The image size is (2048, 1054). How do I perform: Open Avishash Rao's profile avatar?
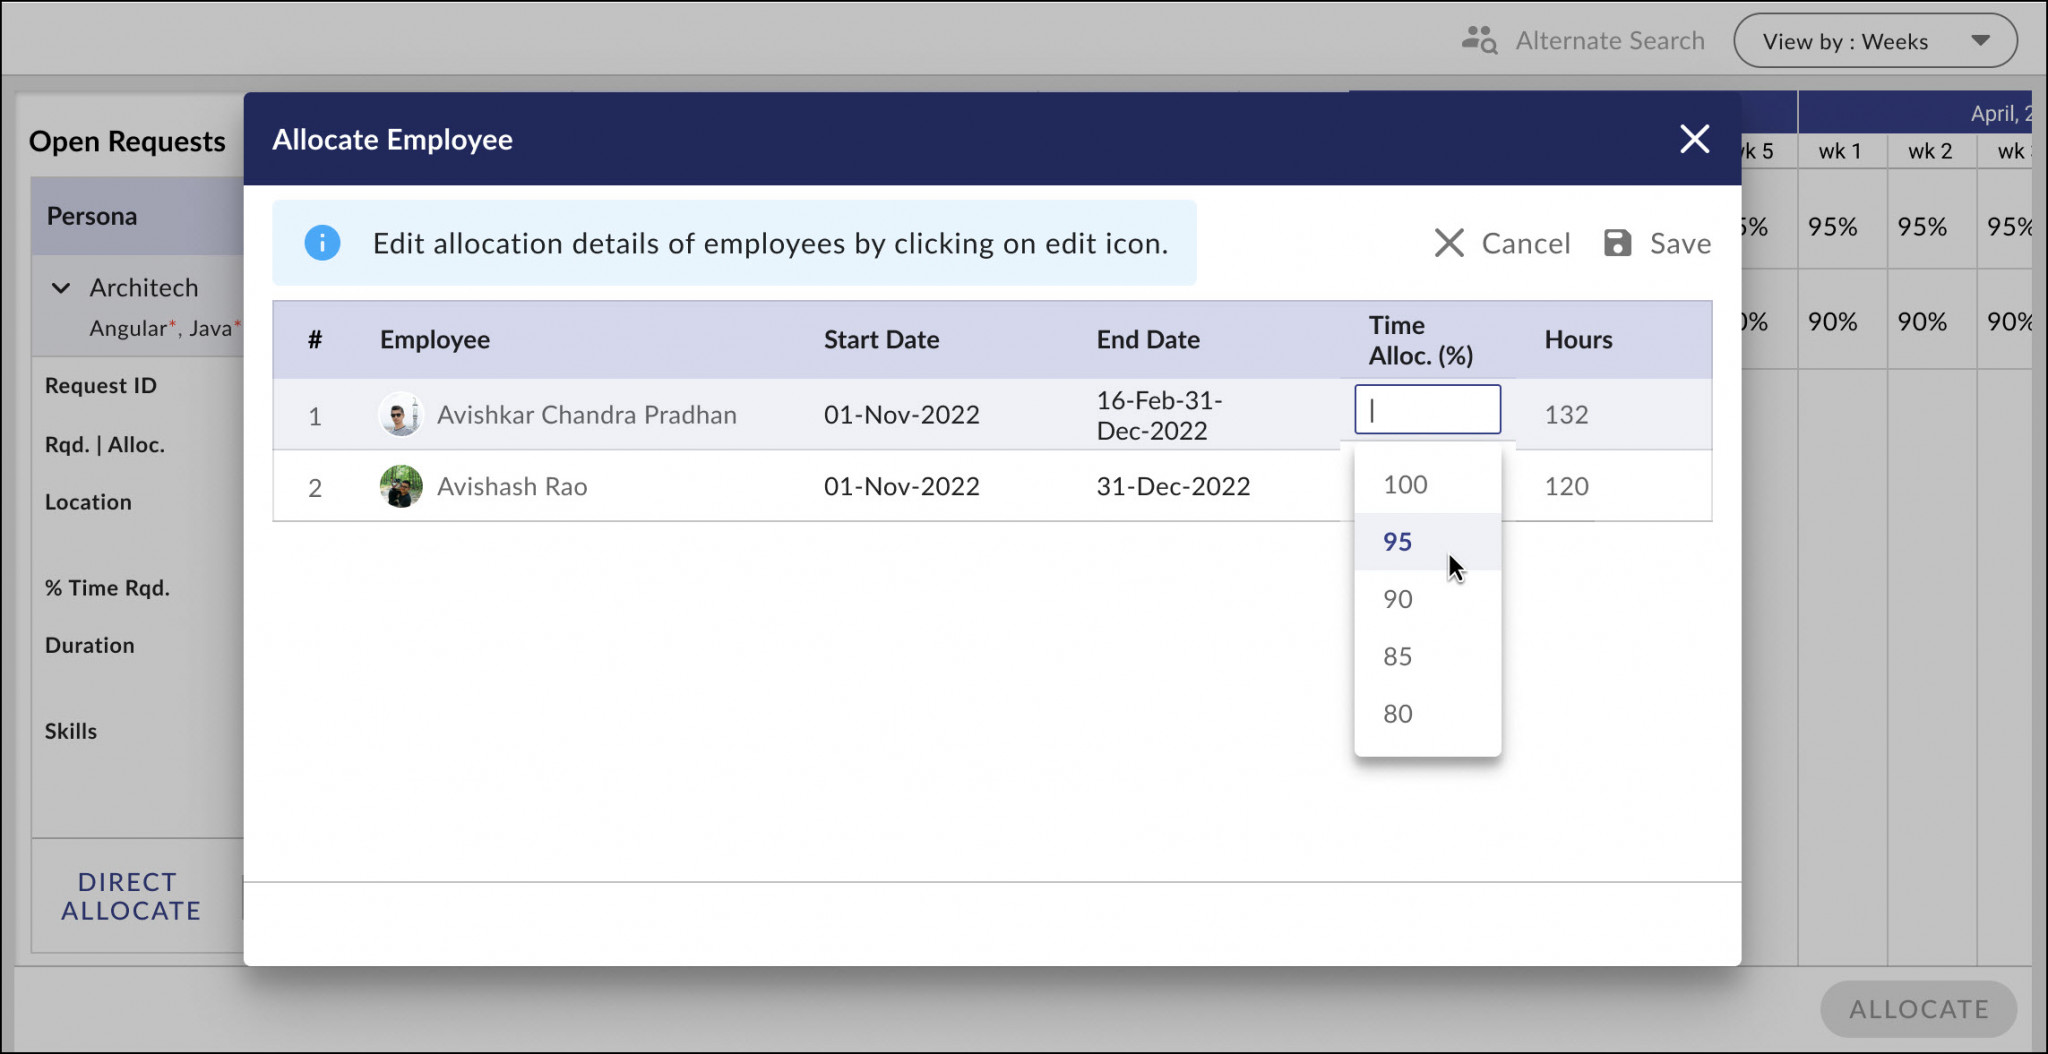pos(400,486)
